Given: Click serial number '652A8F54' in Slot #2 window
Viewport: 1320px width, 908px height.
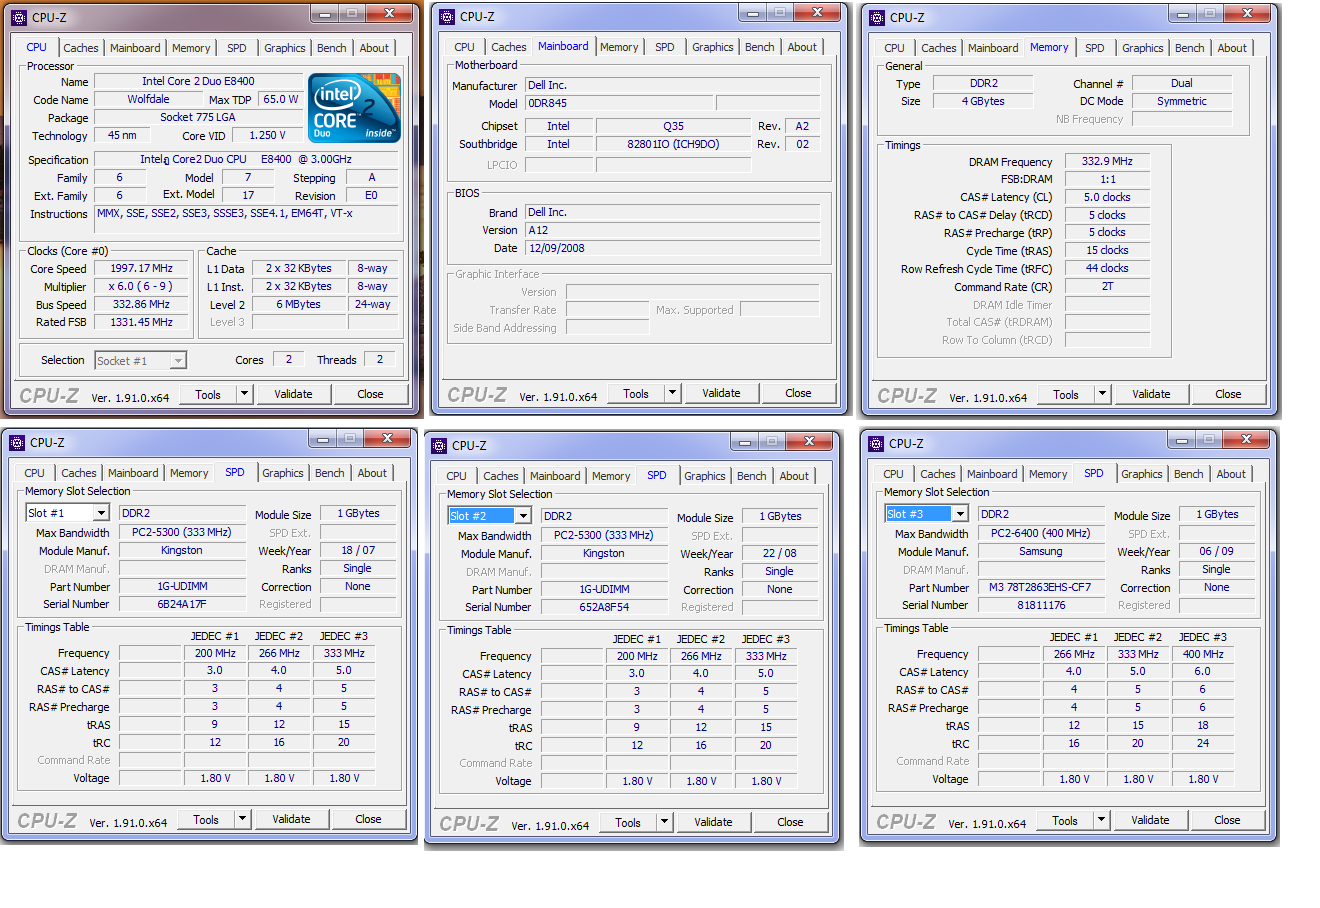Looking at the screenshot, I should pos(604,607).
